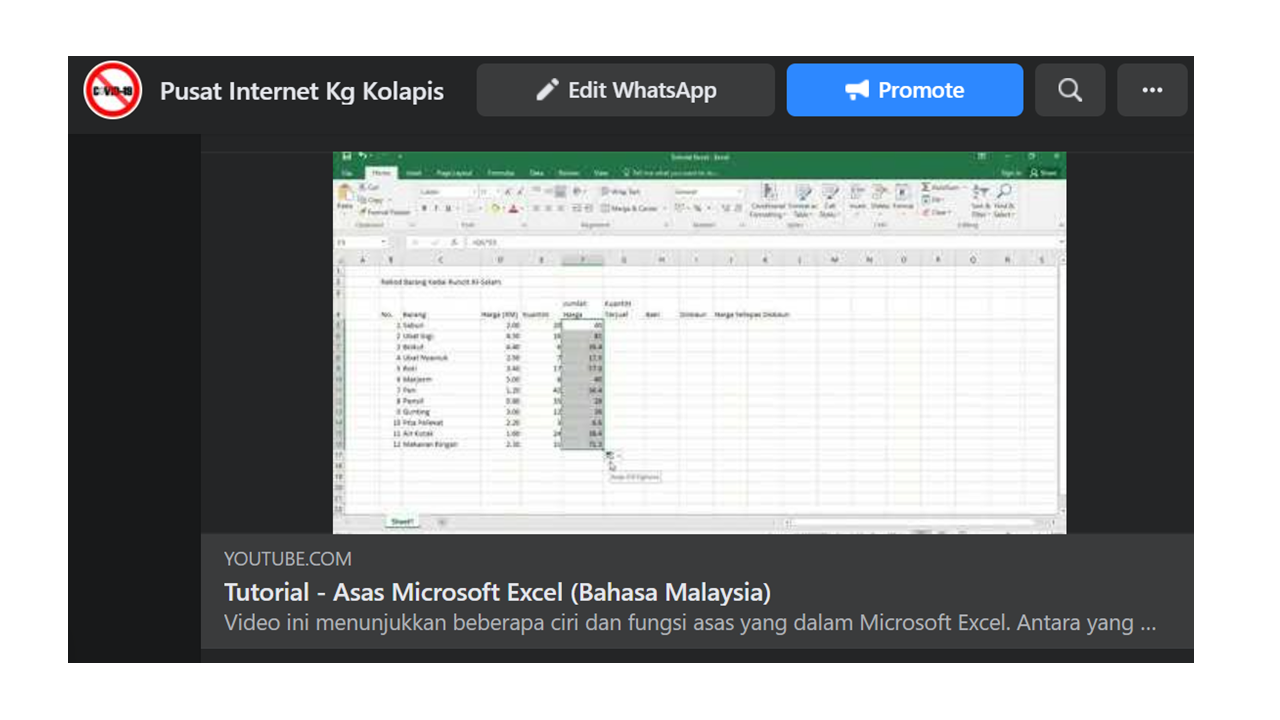Click the Paste icon in Excel ribbon
The width and height of the screenshot is (1280, 720).
(x=345, y=195)
